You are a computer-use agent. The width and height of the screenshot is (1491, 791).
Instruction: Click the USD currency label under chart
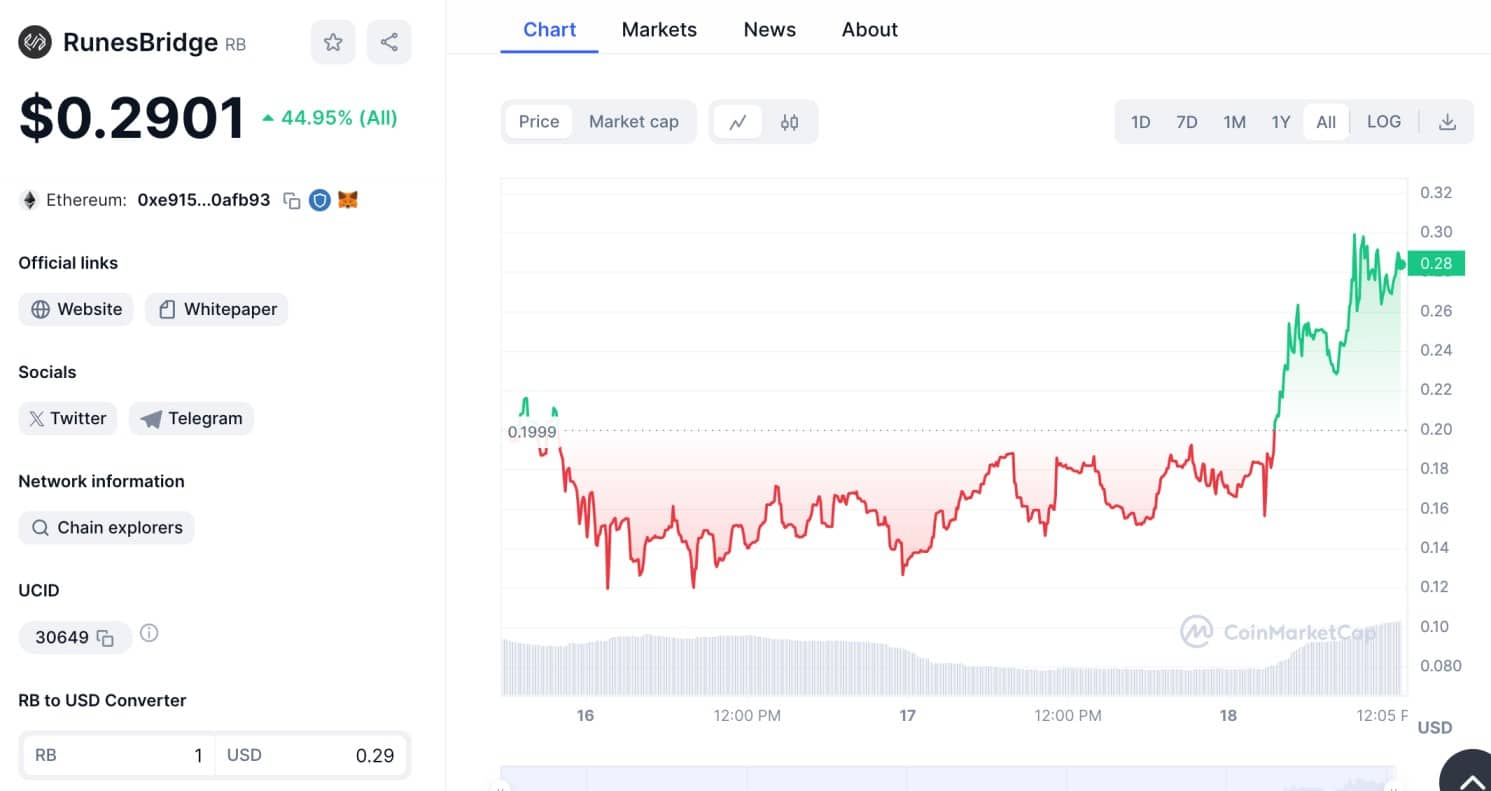[x=1435, y=727]
